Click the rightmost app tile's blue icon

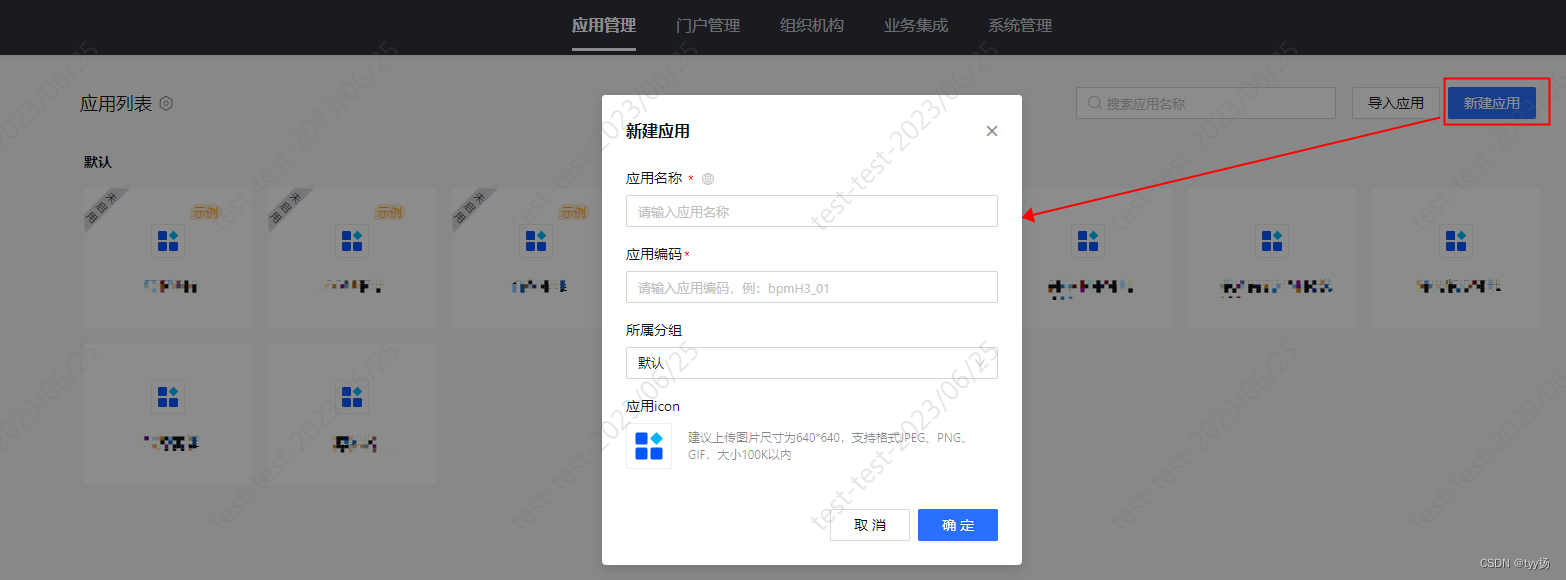click(x=1455, y=240)
